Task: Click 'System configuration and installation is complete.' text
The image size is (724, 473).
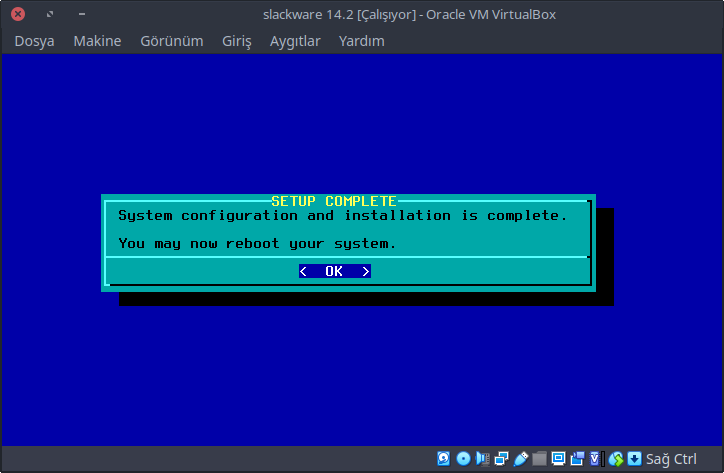Action: (343, 216)
